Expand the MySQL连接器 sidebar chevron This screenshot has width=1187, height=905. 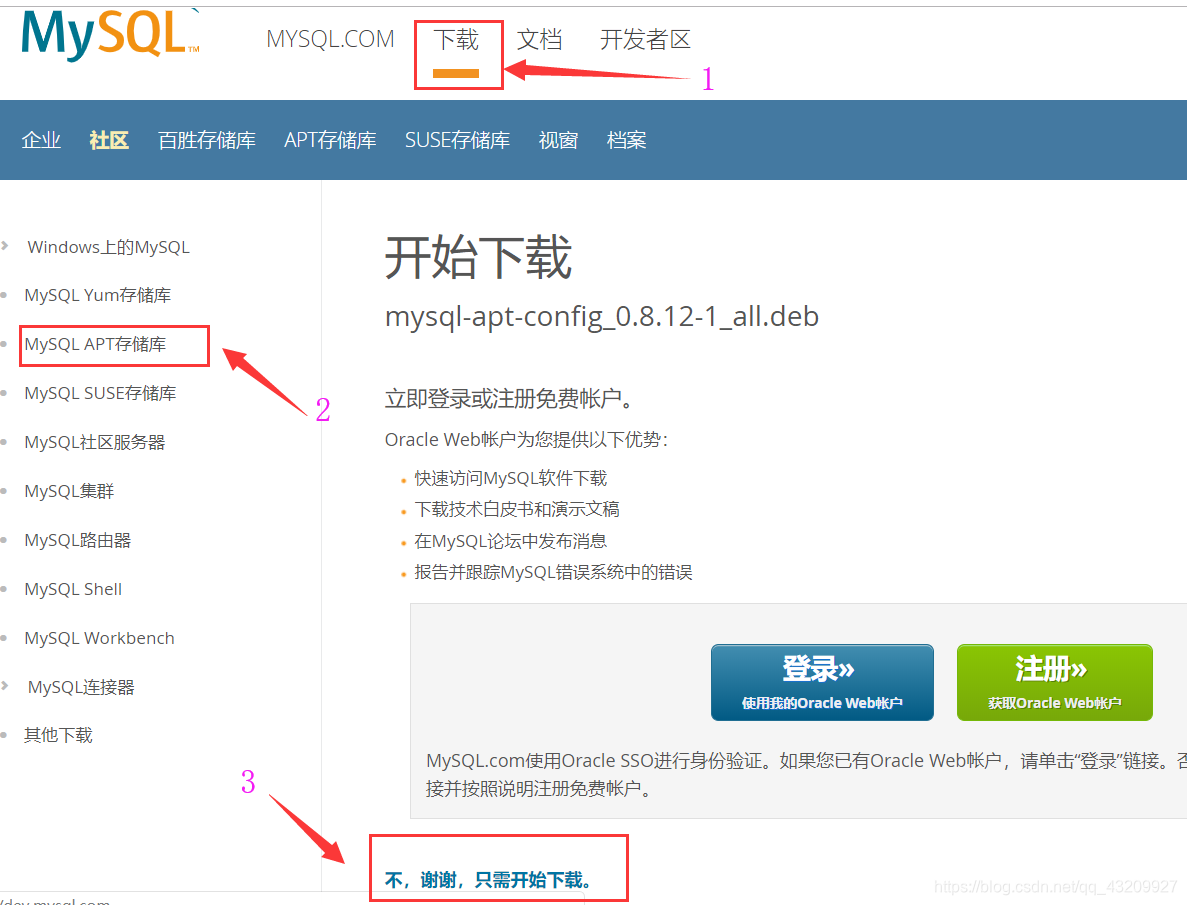[x=5, y=685]
